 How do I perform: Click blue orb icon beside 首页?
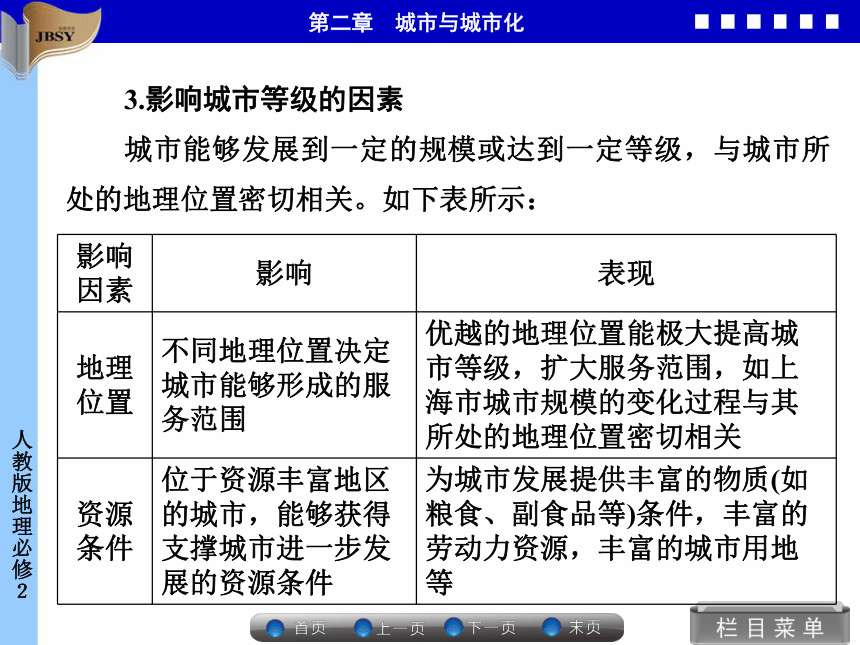(x=275, y=627)
